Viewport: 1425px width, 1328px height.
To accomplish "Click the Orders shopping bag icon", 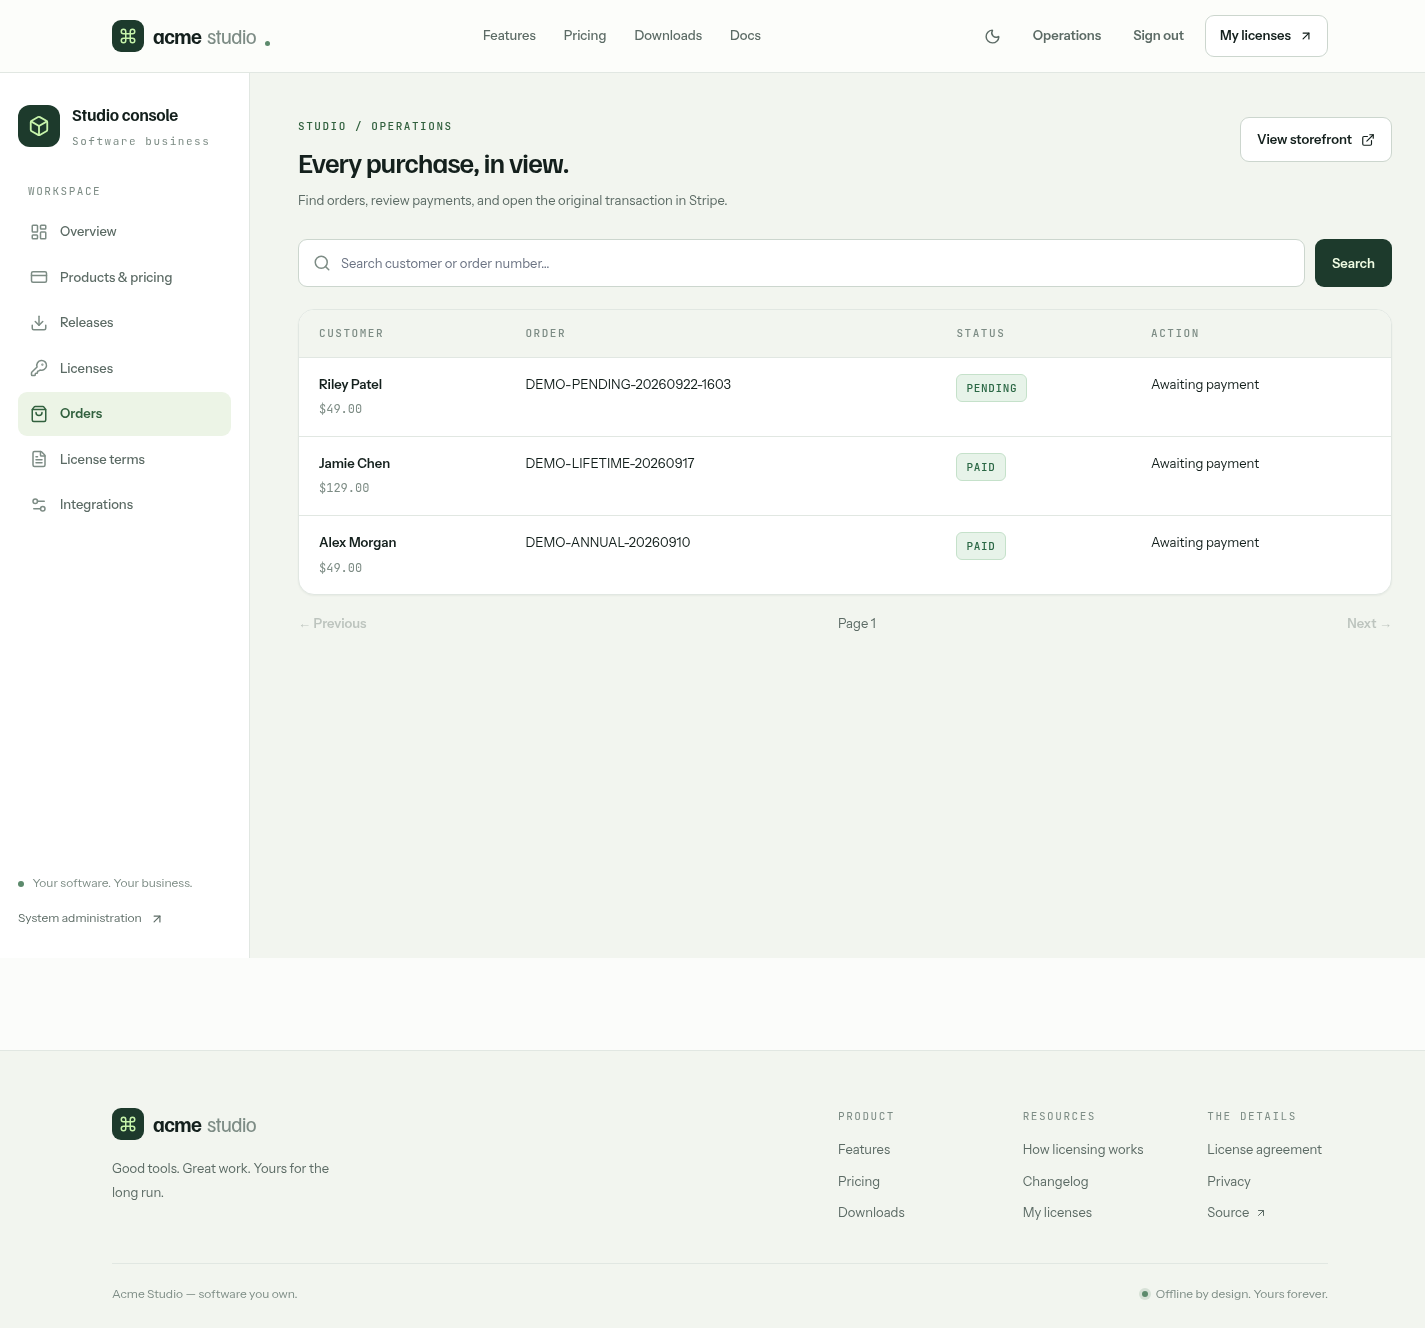I will (39, 414).
